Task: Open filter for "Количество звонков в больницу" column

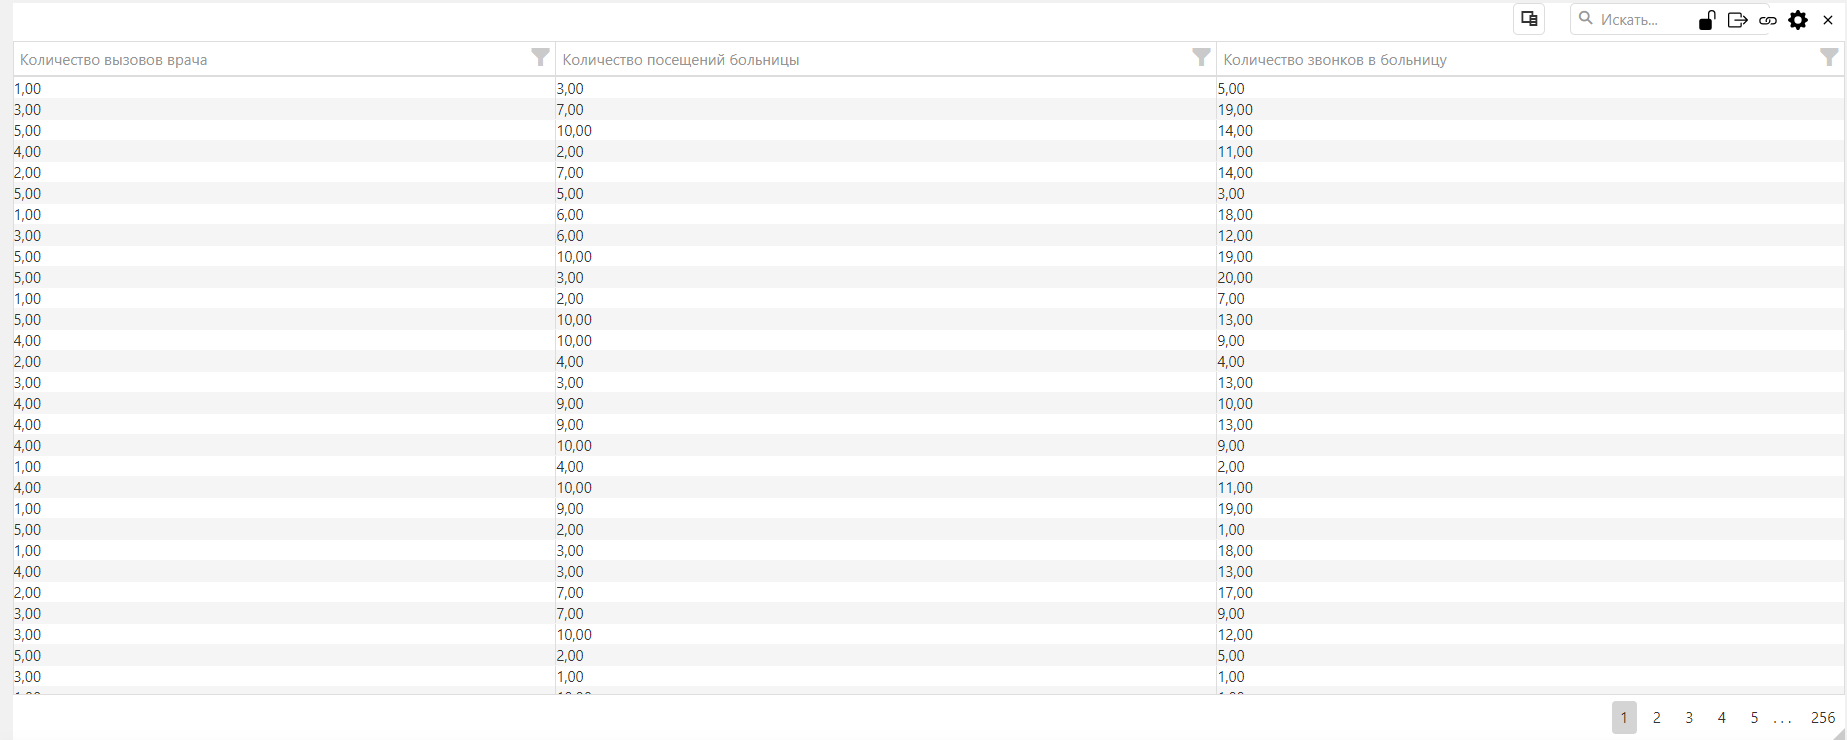Action: pos(1828,58)
